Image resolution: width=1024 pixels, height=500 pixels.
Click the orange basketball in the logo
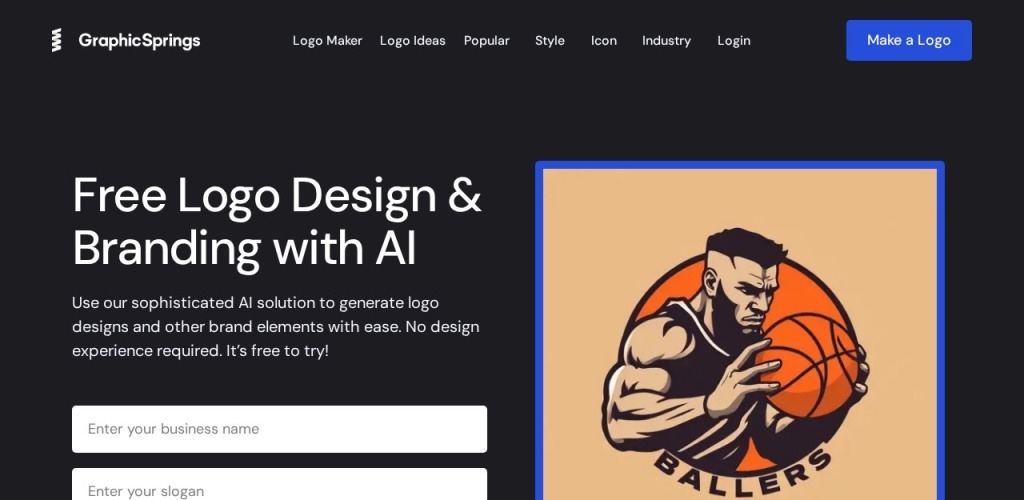[808, 366]
